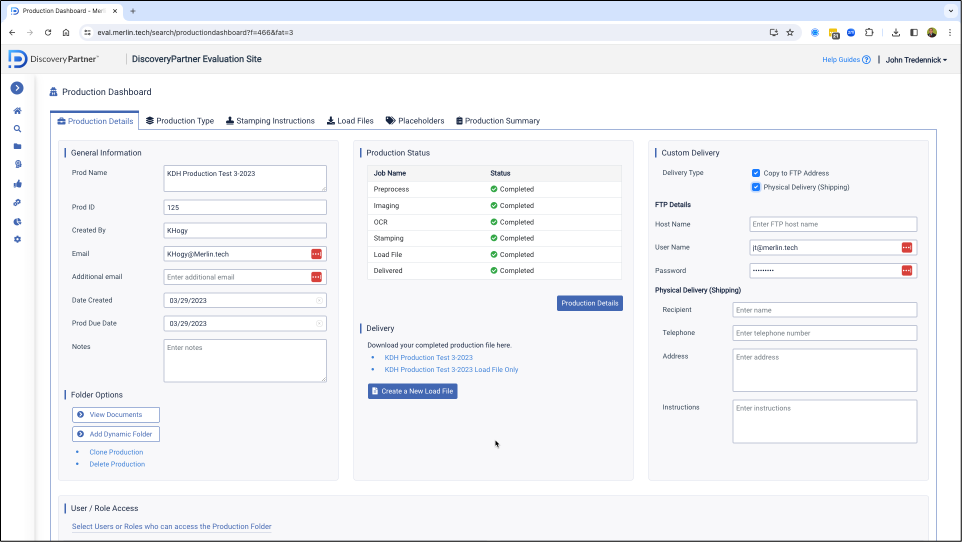Open the Production Summary tab

coord(498,121)
